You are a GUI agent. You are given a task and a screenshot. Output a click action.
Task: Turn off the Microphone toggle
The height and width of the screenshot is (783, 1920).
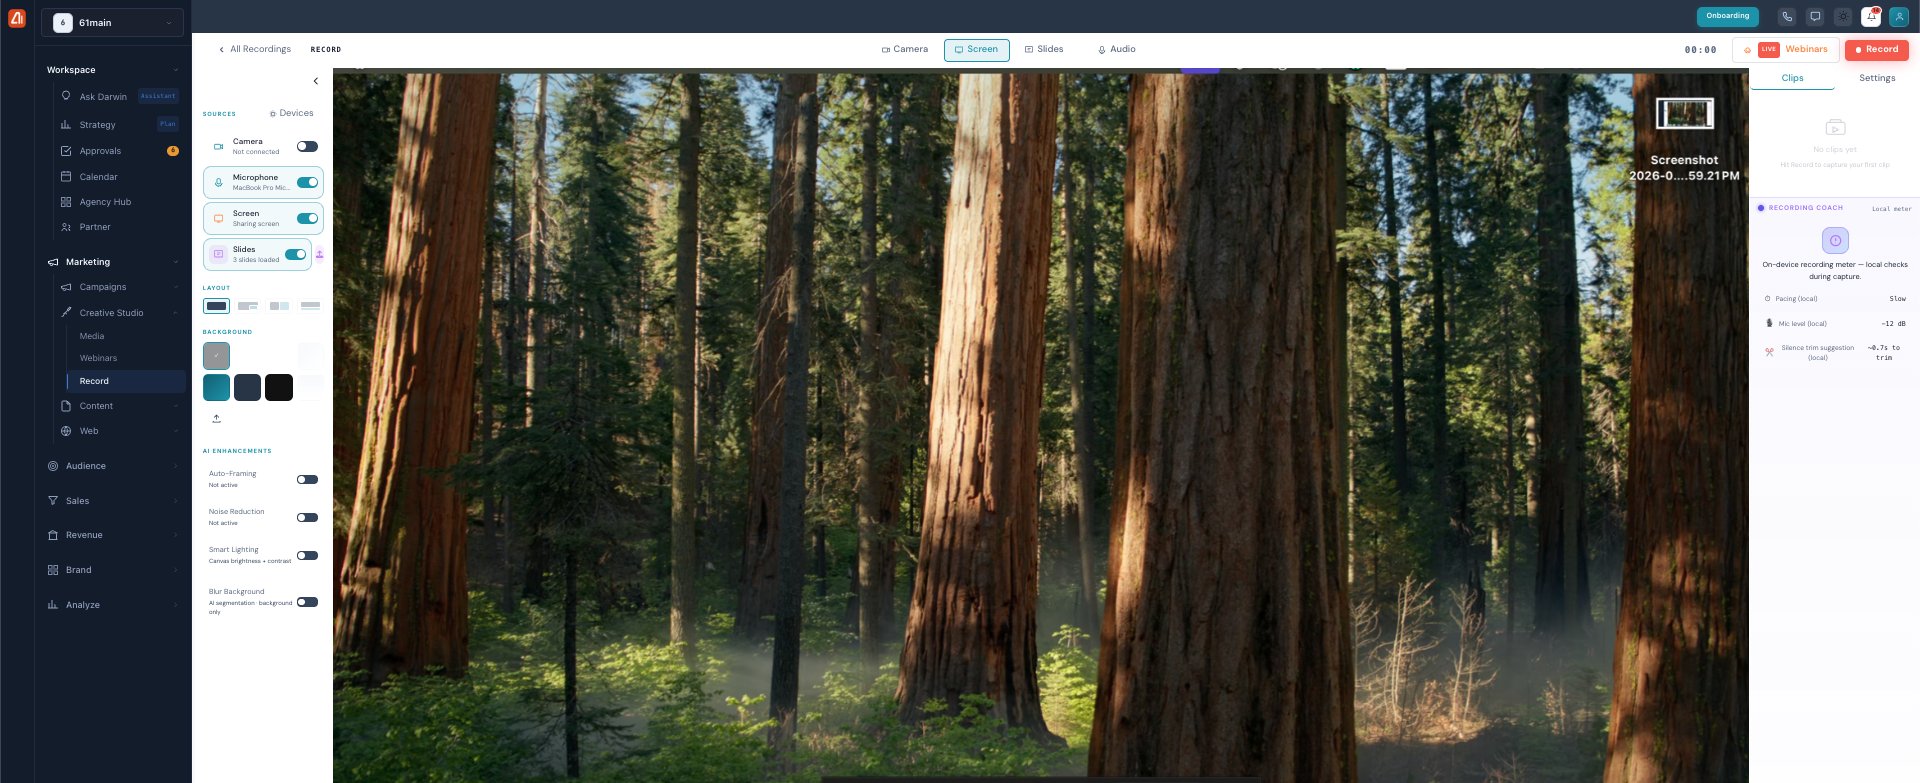[307, 182]
